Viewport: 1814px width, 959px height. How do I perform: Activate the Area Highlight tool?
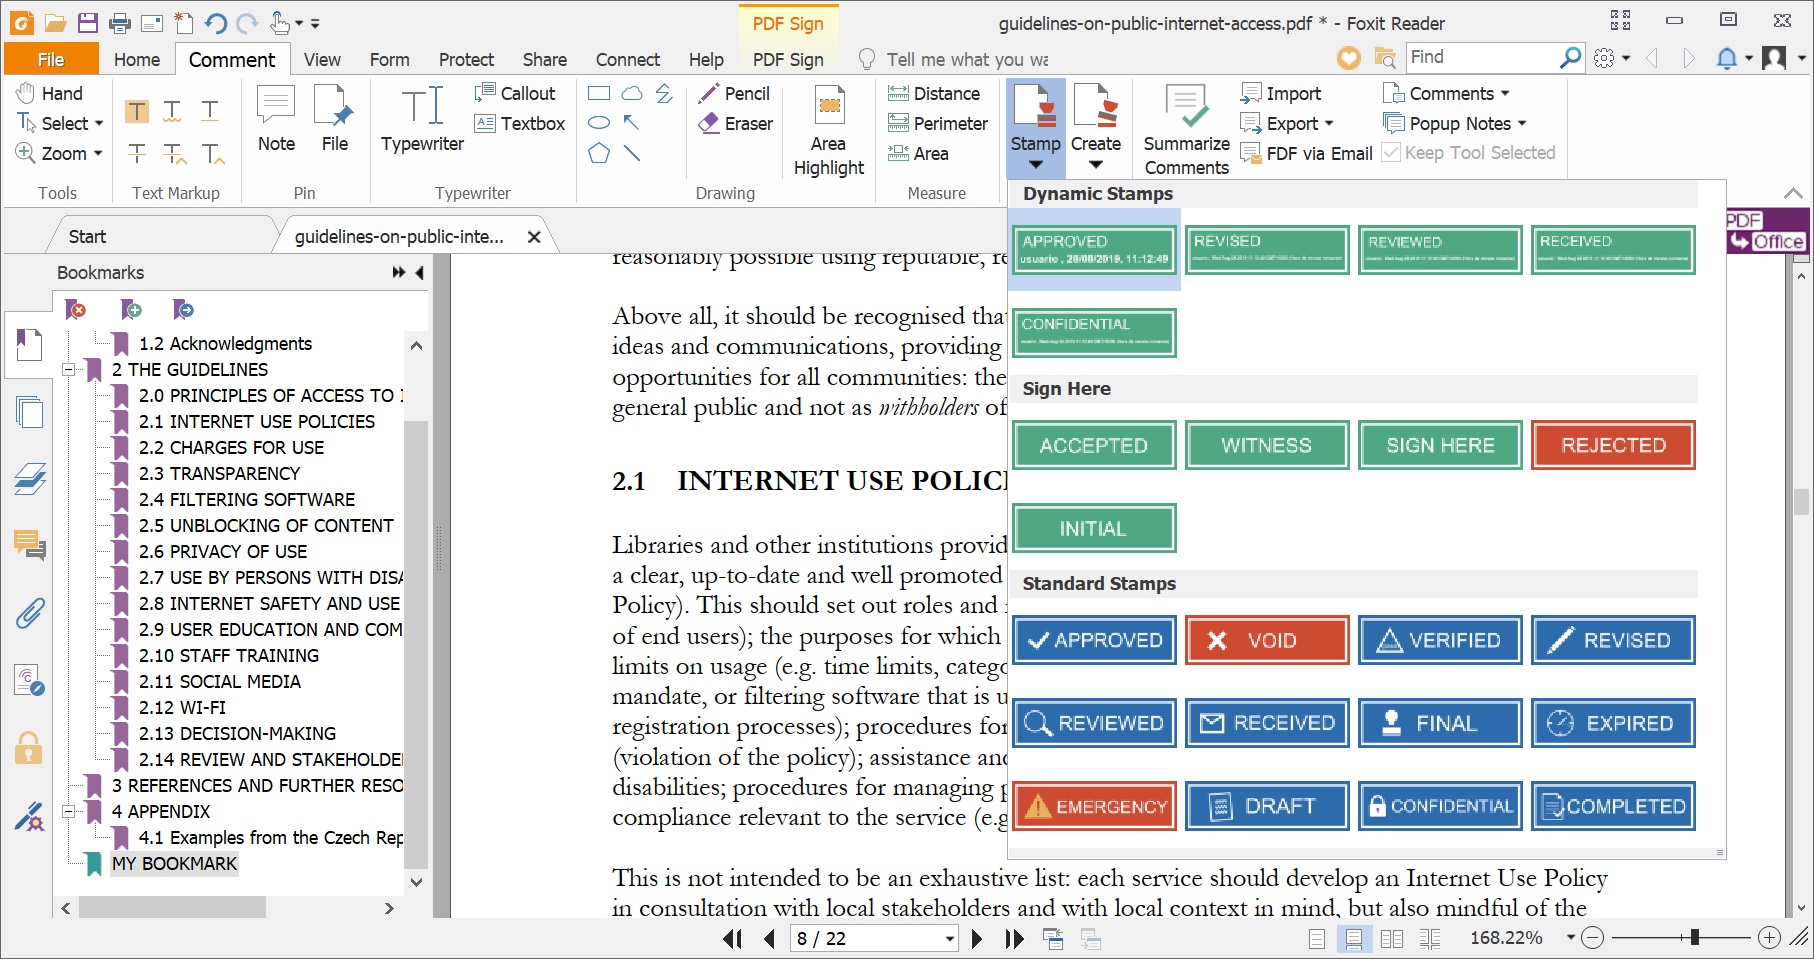click(x=829, y=131)
